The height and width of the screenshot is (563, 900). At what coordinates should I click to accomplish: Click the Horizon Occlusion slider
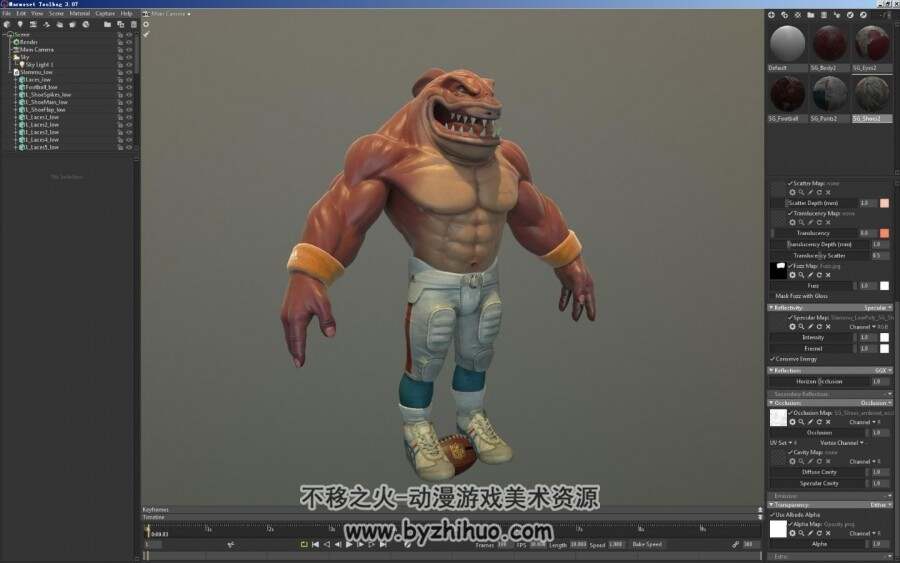(820, 382)
